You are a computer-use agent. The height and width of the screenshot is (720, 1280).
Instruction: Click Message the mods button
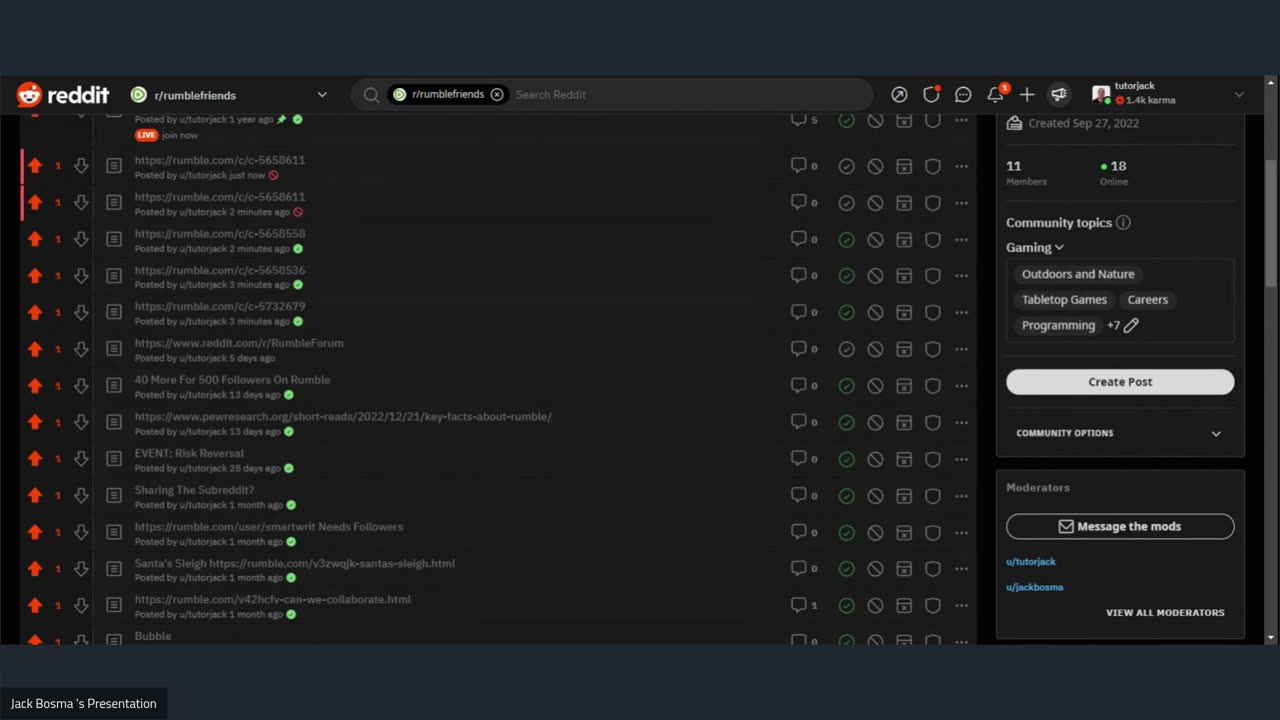[x=1120, y=526]
